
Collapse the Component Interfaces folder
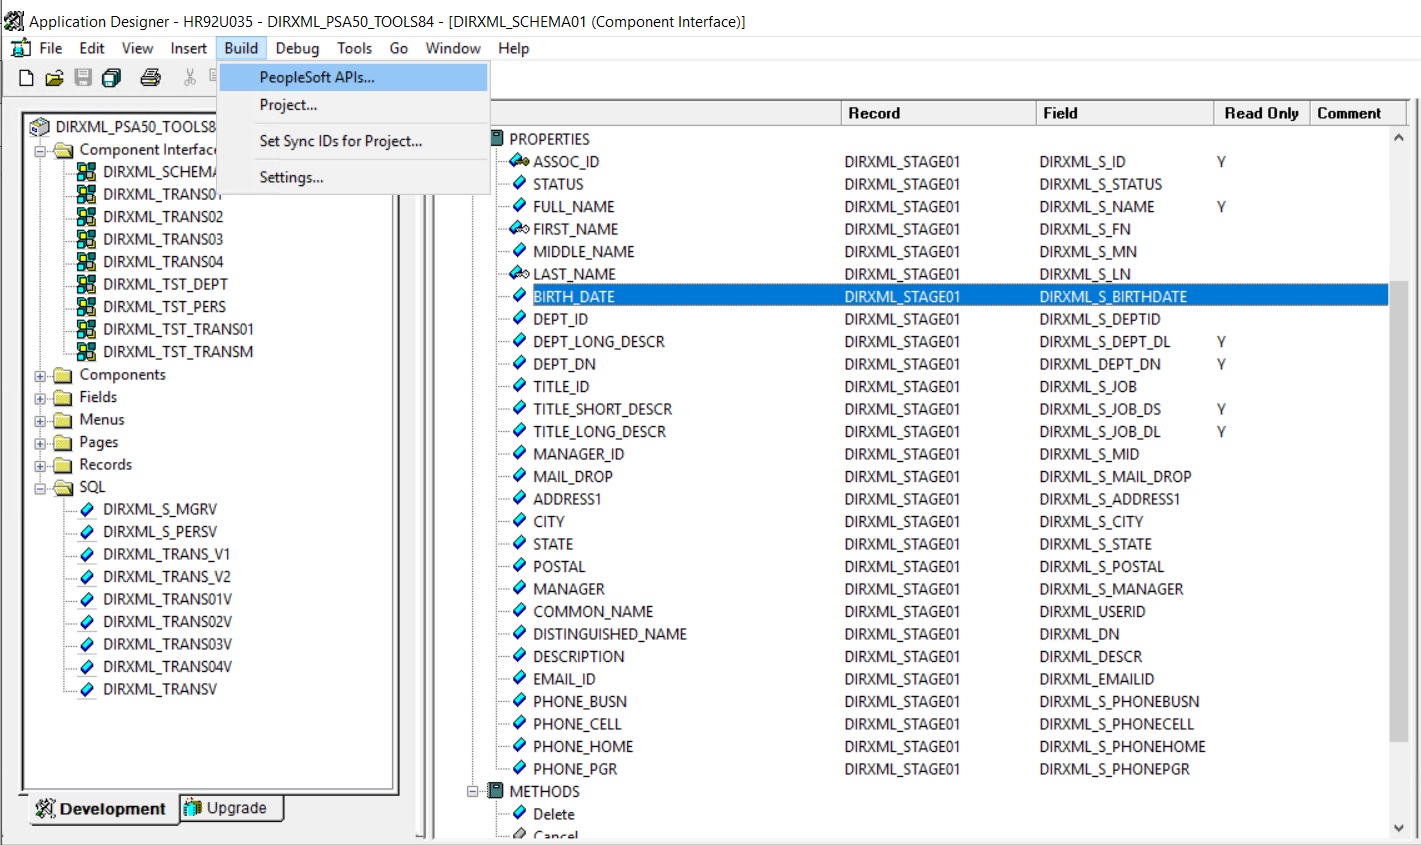[40, 151]
